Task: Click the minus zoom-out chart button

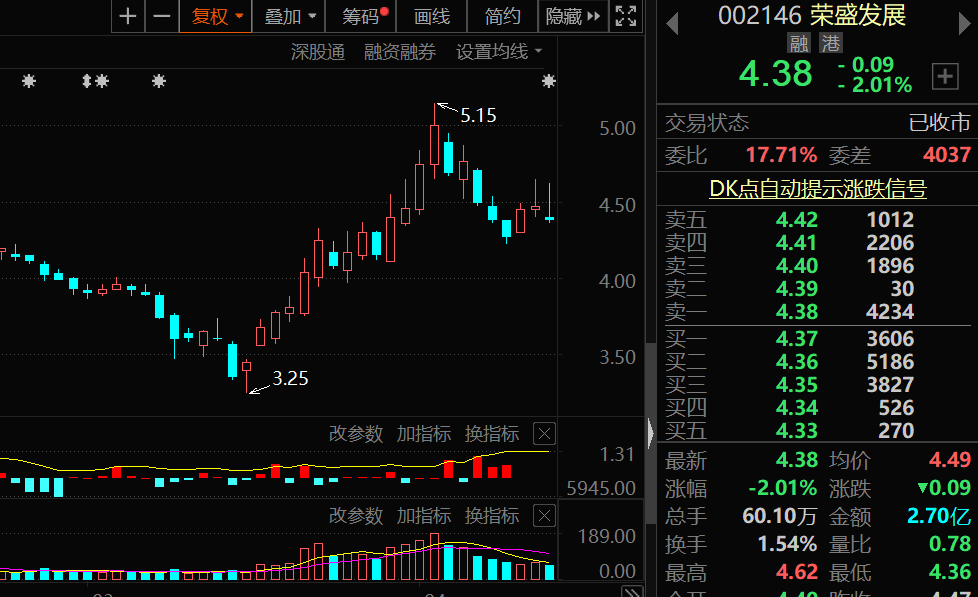Action: coord(162,16)
